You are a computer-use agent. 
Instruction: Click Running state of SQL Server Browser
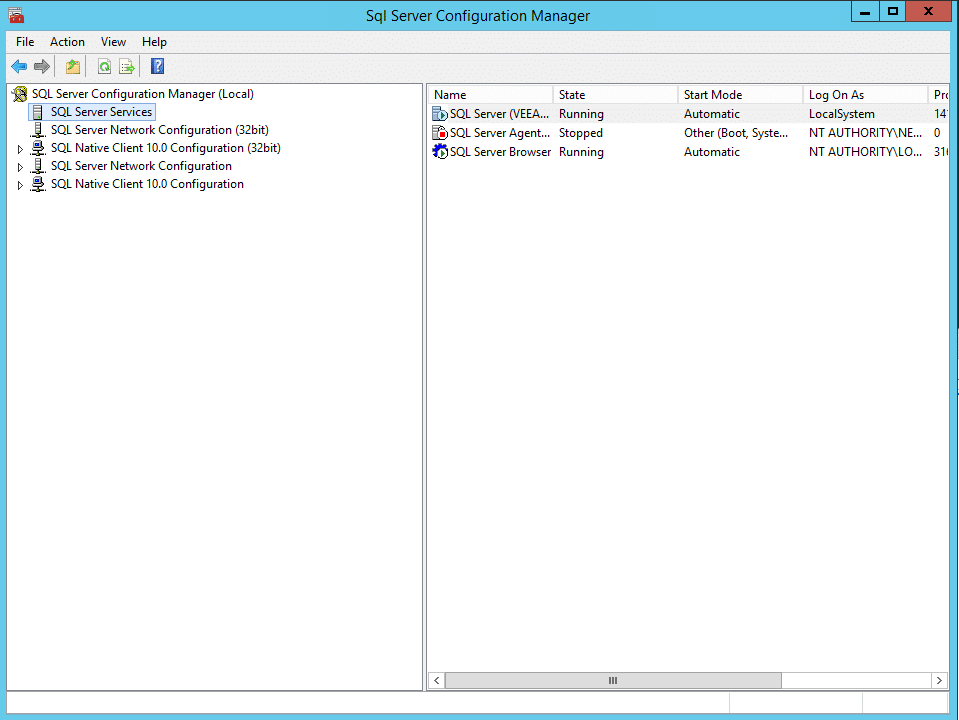coord(581,152)
